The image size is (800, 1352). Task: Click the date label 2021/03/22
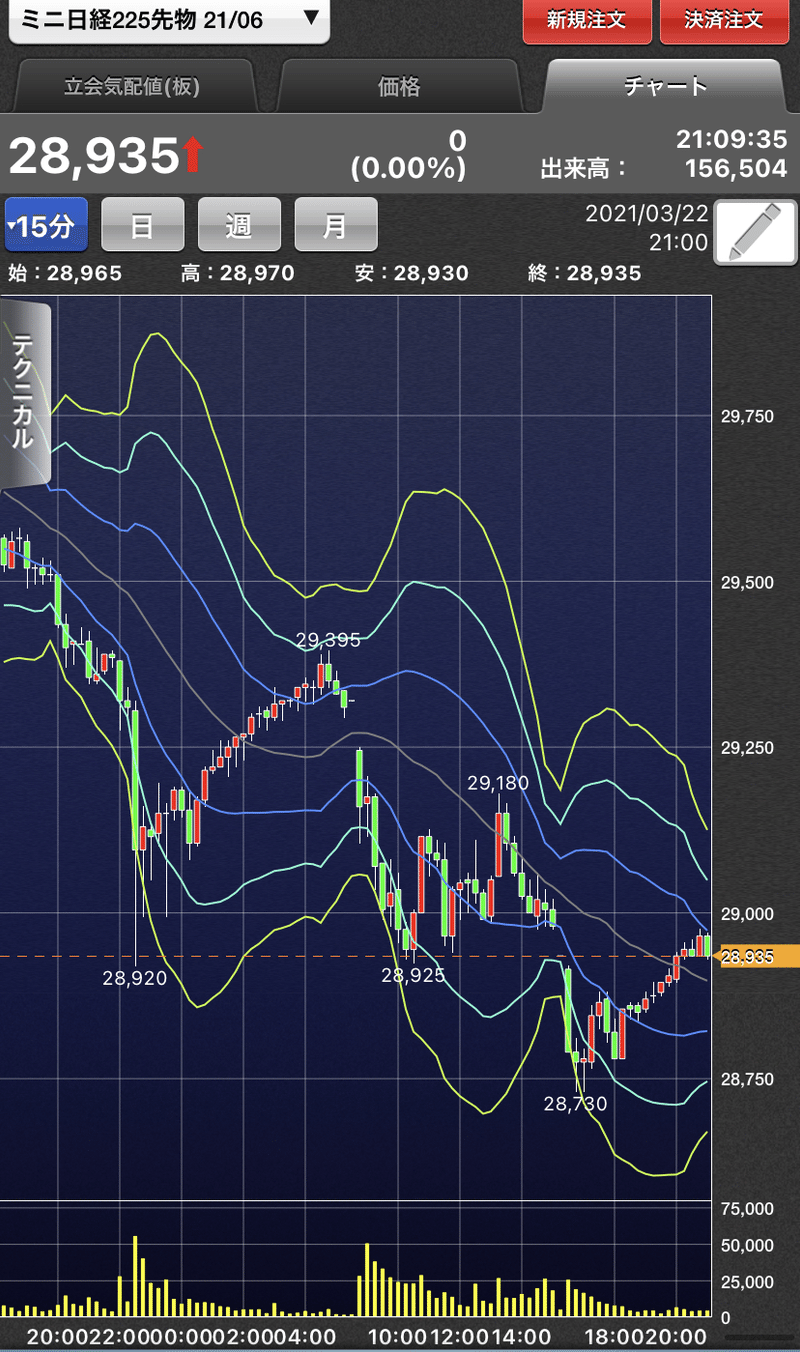646,214
